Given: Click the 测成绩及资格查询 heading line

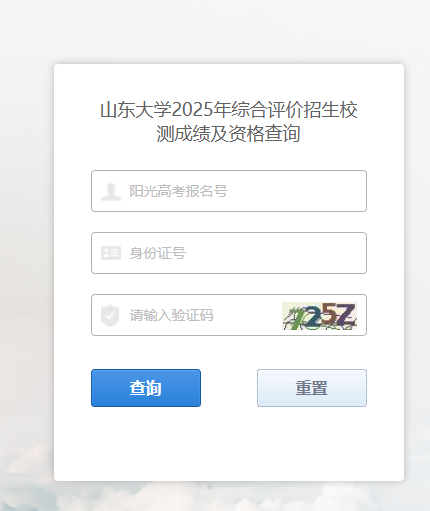Looking at the screenshot, I should click(229, 134).
